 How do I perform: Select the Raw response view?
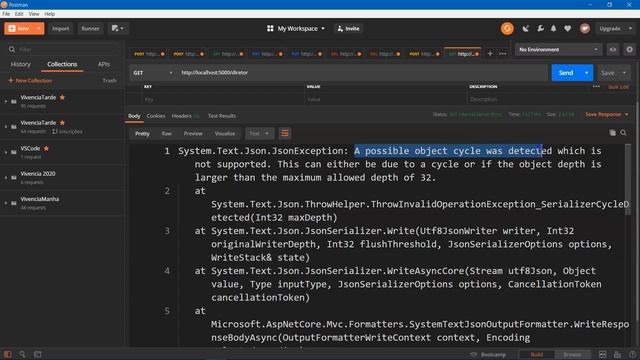coord(167,133)
